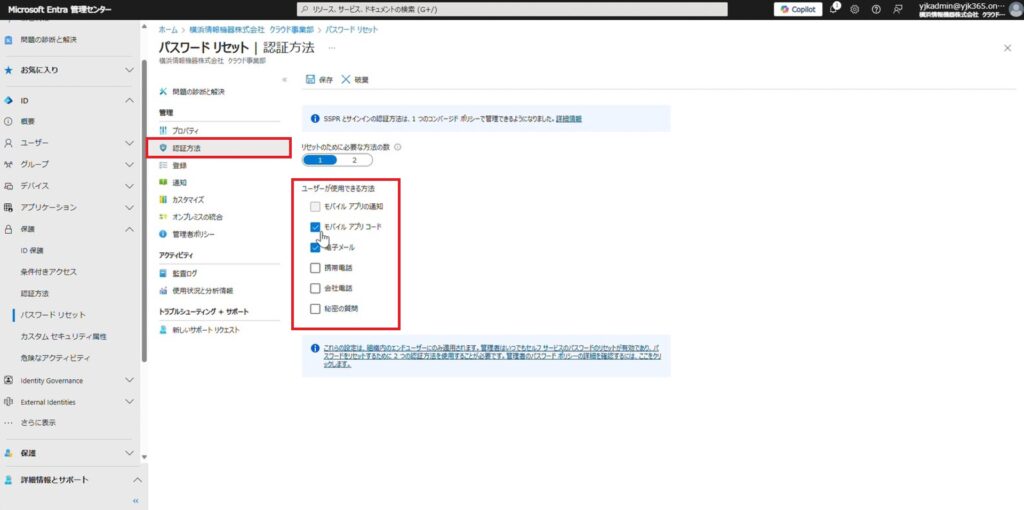Click the 使用状況と分析情報 chart icon
The height and width of the screenshot is (510, 1024).
(x=163, y=291)
